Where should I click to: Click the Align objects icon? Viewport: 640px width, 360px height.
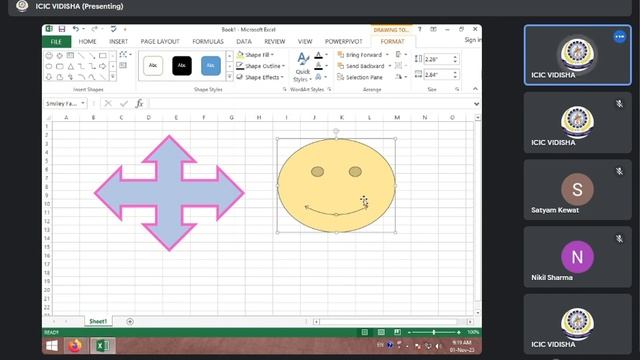(x=398, y=55)
